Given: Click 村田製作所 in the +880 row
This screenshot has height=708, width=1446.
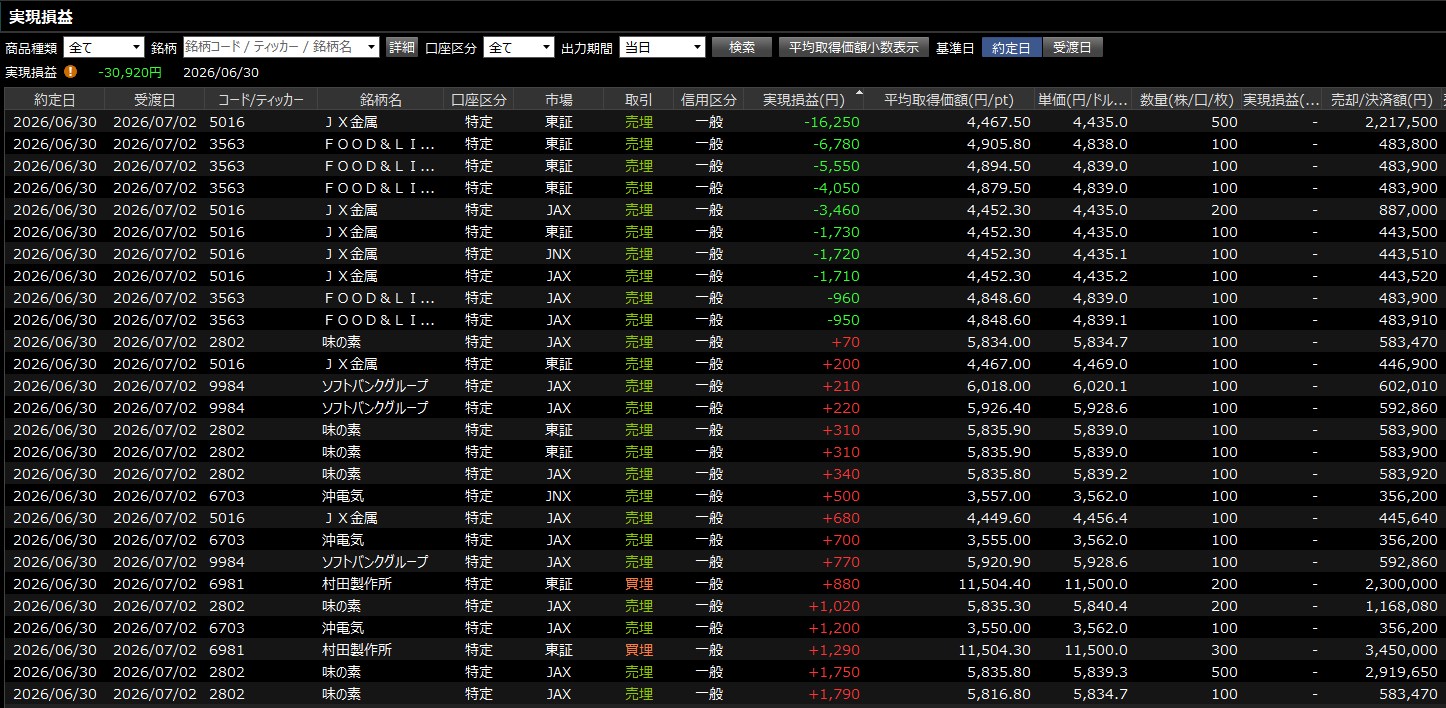Looking at the screenshot, I should (356, 584).
